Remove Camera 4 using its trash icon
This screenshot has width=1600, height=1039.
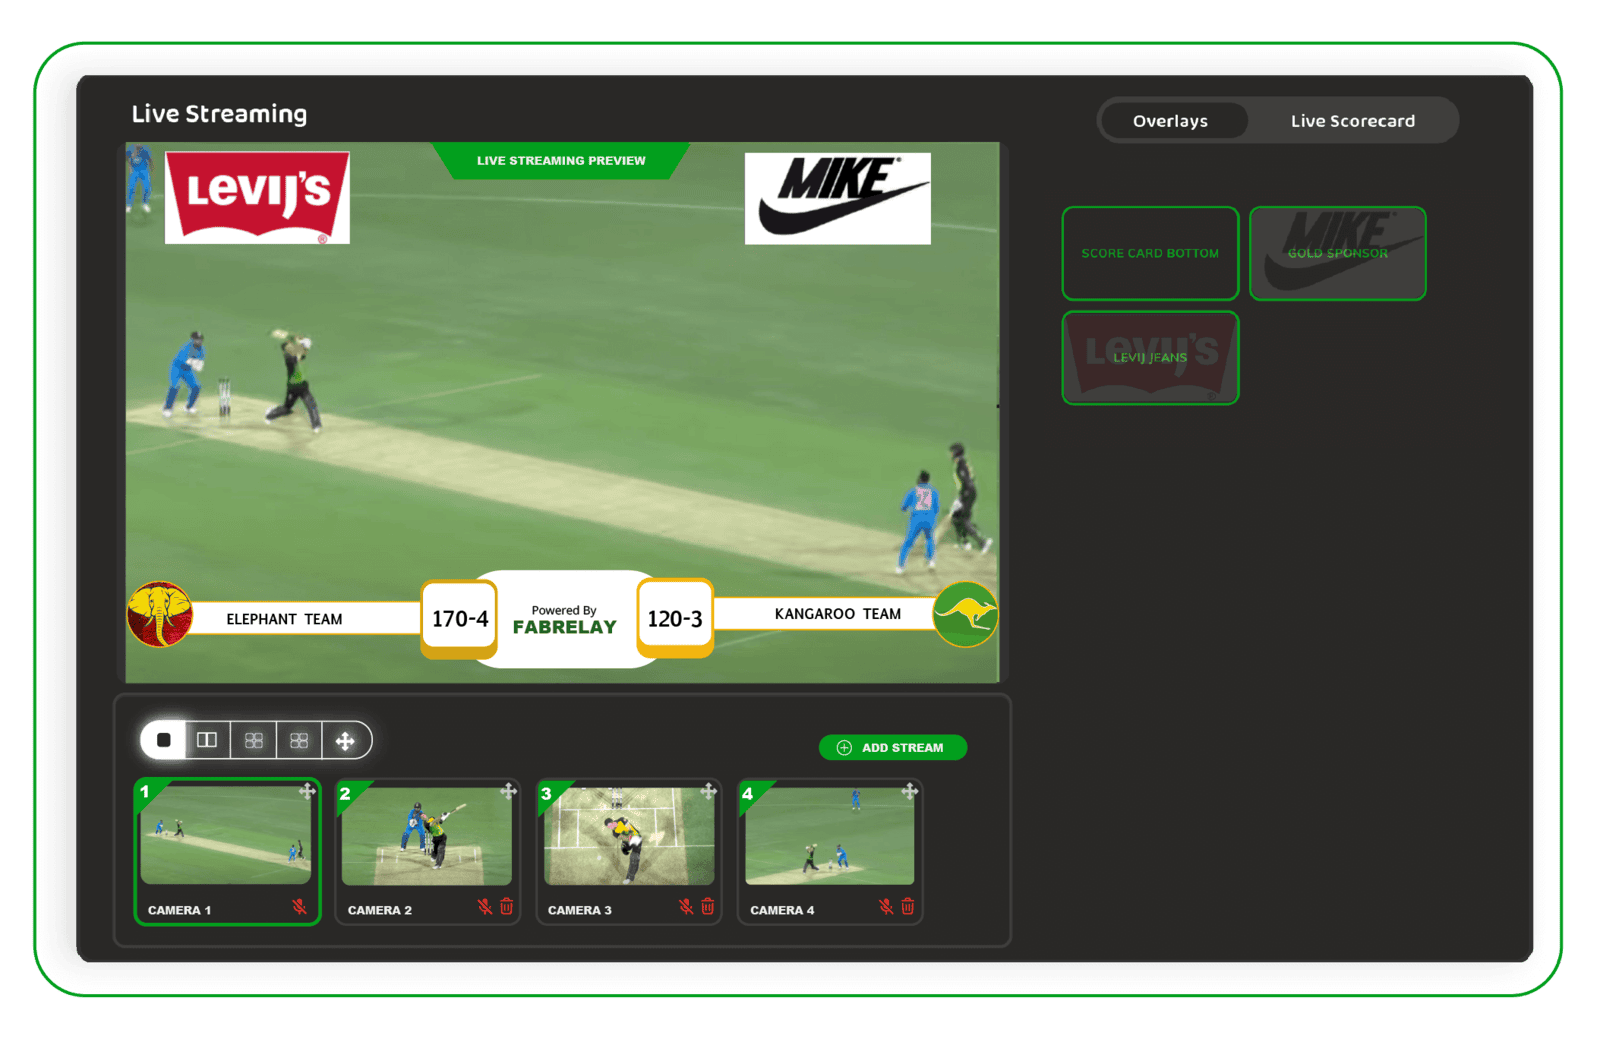point(908,907)
